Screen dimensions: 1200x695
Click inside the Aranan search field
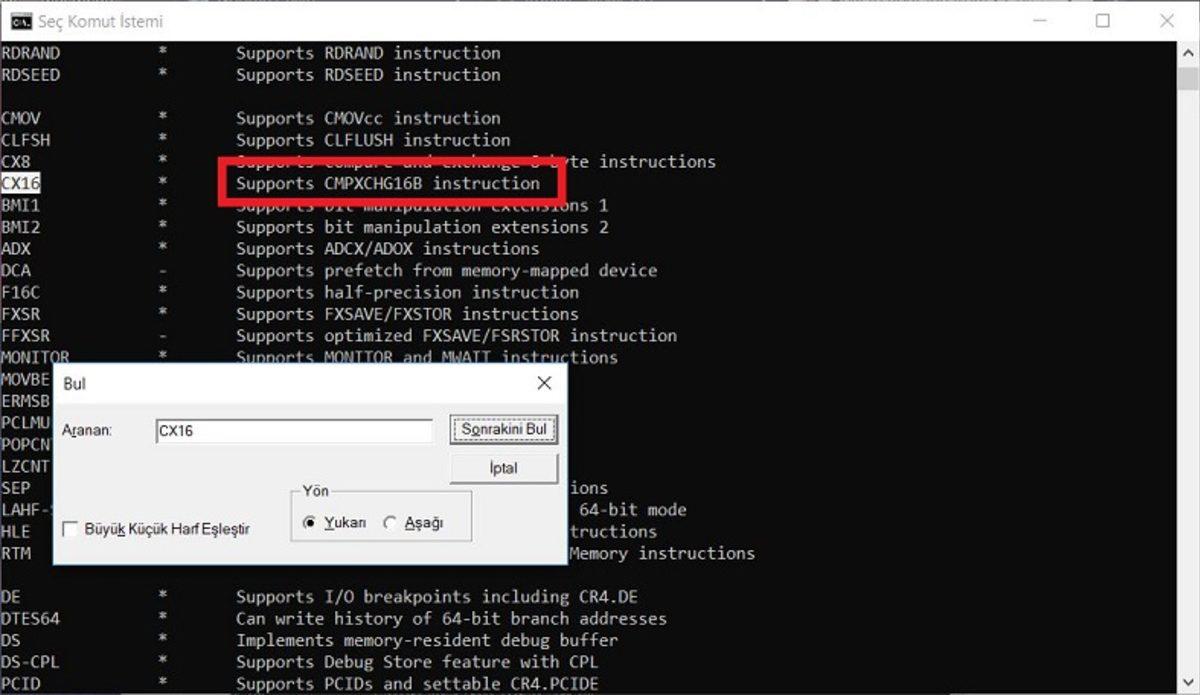pos(293,430)
